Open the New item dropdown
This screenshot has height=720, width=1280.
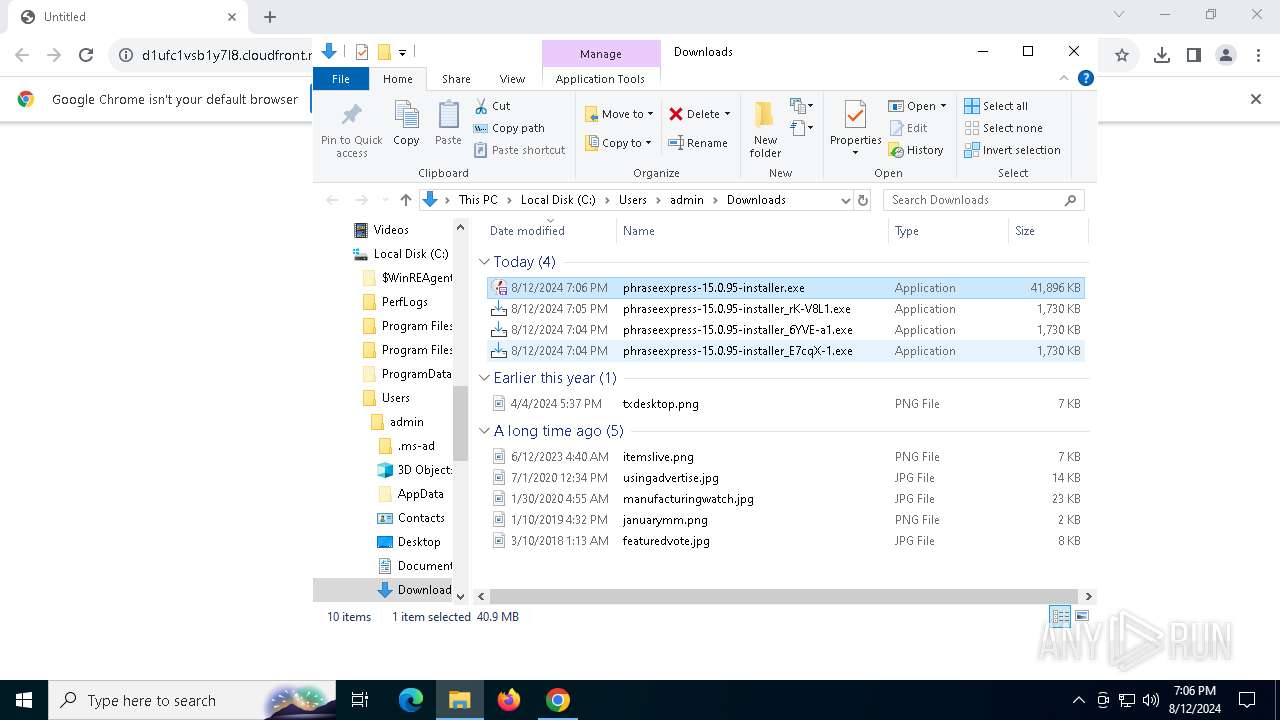[800, 105]
